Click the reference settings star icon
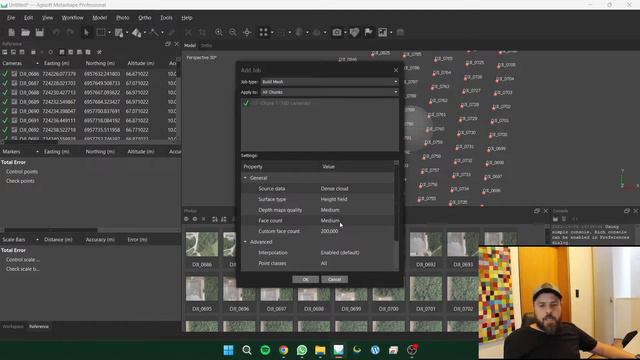Screen dimensions: 640x360 coord(99,52)
